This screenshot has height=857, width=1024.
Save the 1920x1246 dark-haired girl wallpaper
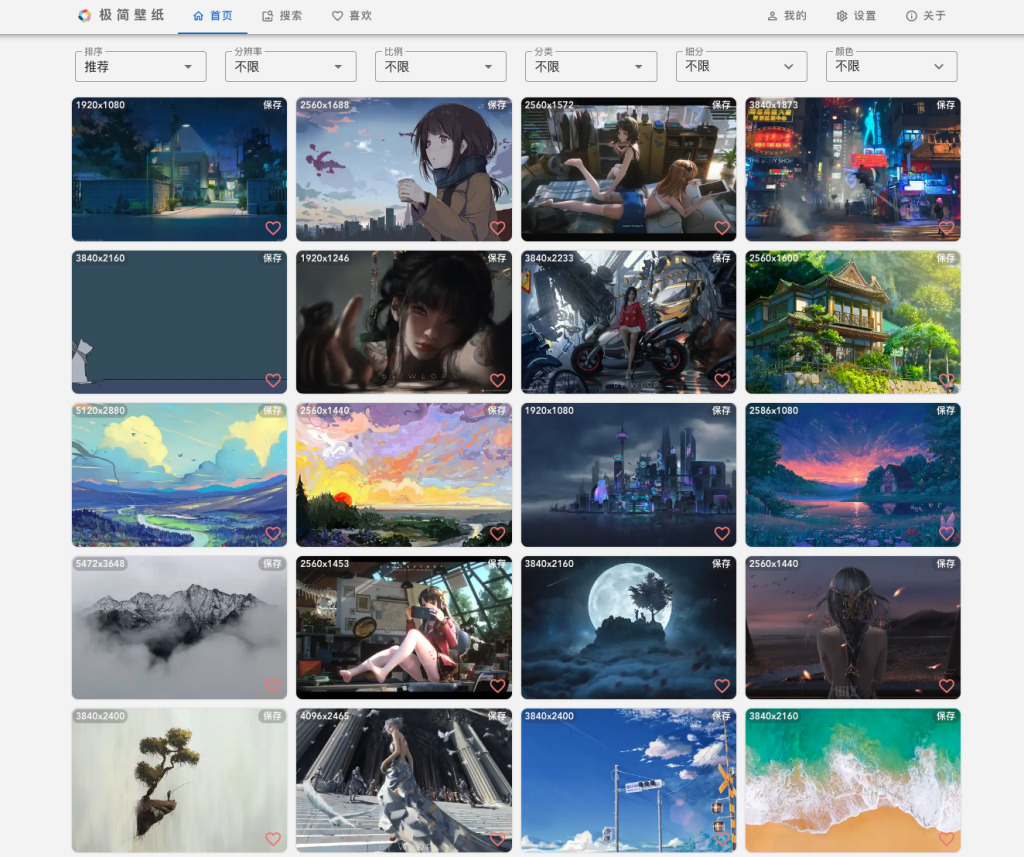pos(497,258)
